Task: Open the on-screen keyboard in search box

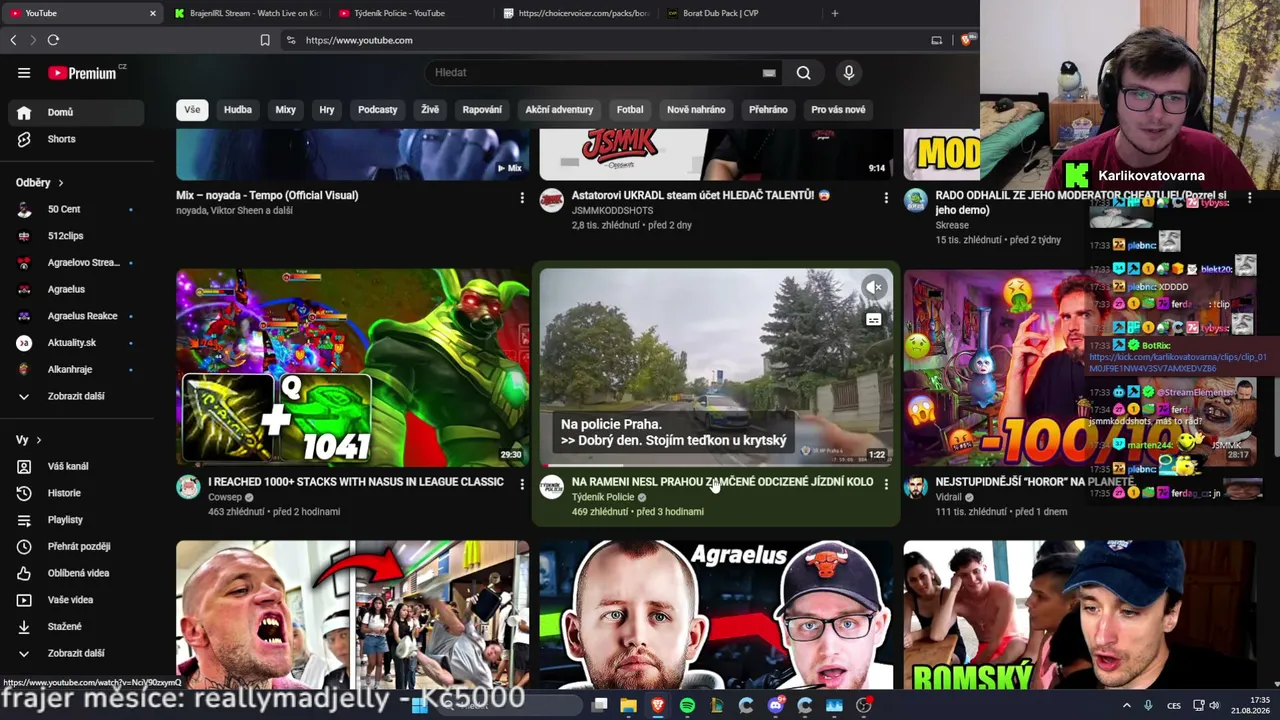Action: (769, 73)
